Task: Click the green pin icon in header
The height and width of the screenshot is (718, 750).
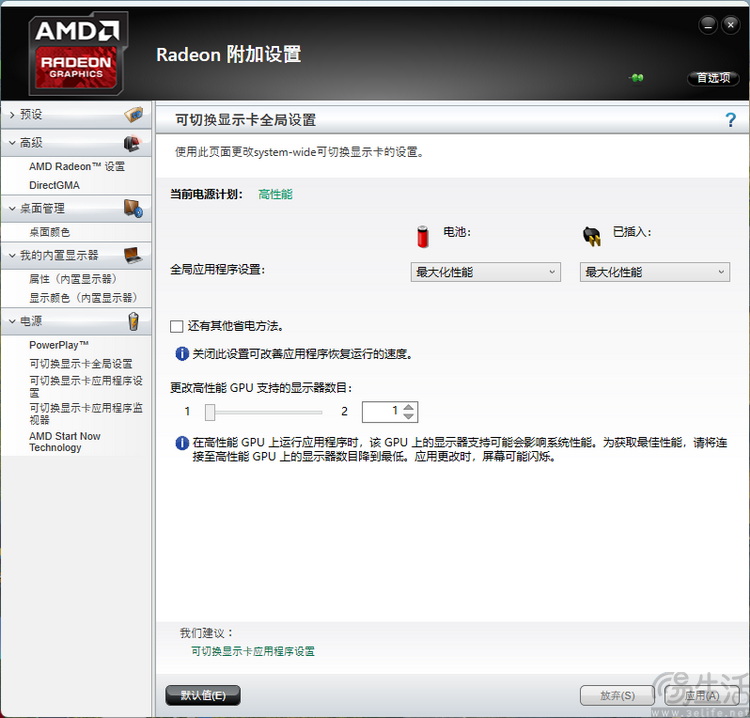Action: pyautogui.click(x=637, y=77)
